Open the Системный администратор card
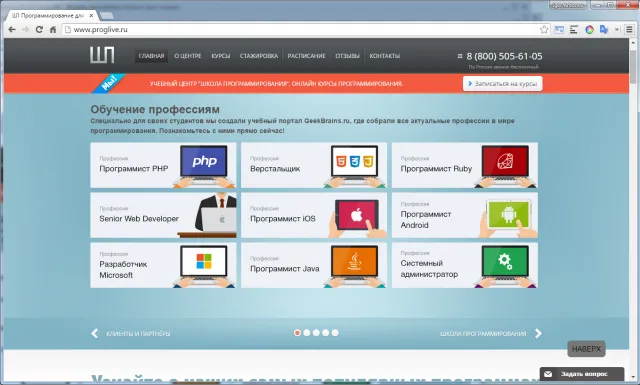 (465, 265)
